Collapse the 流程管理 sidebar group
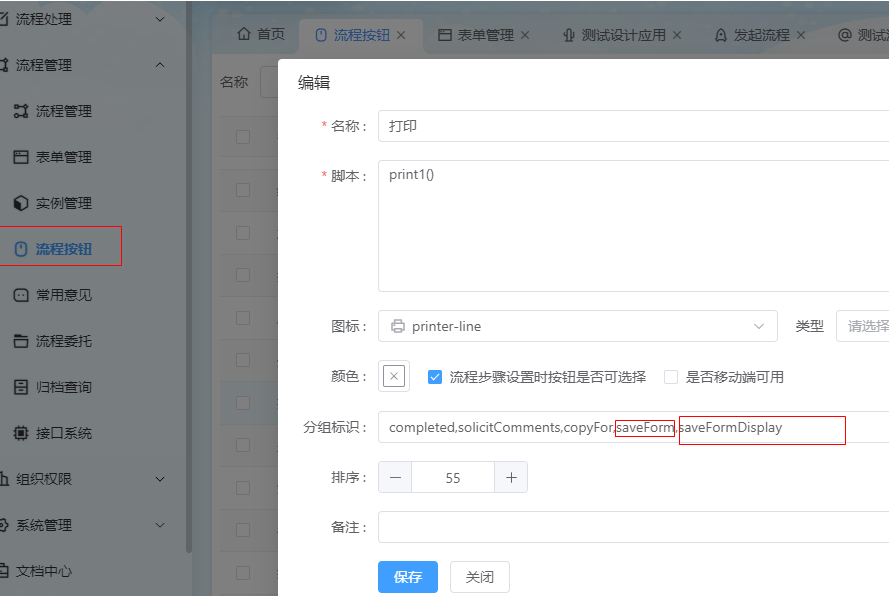Image resolution: width=892 pixels, height=599 pixels. [83, 65]
